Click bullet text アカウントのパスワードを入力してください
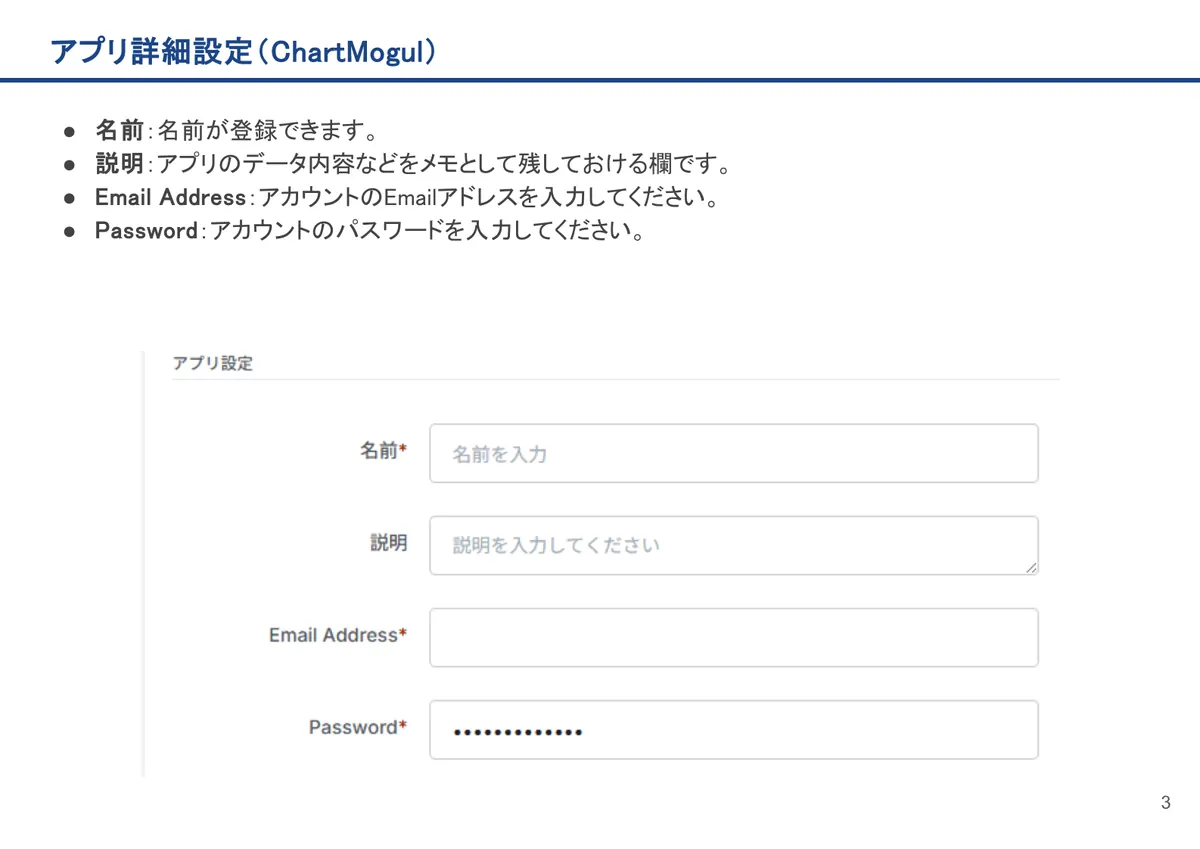 click(x=429, y=230)
